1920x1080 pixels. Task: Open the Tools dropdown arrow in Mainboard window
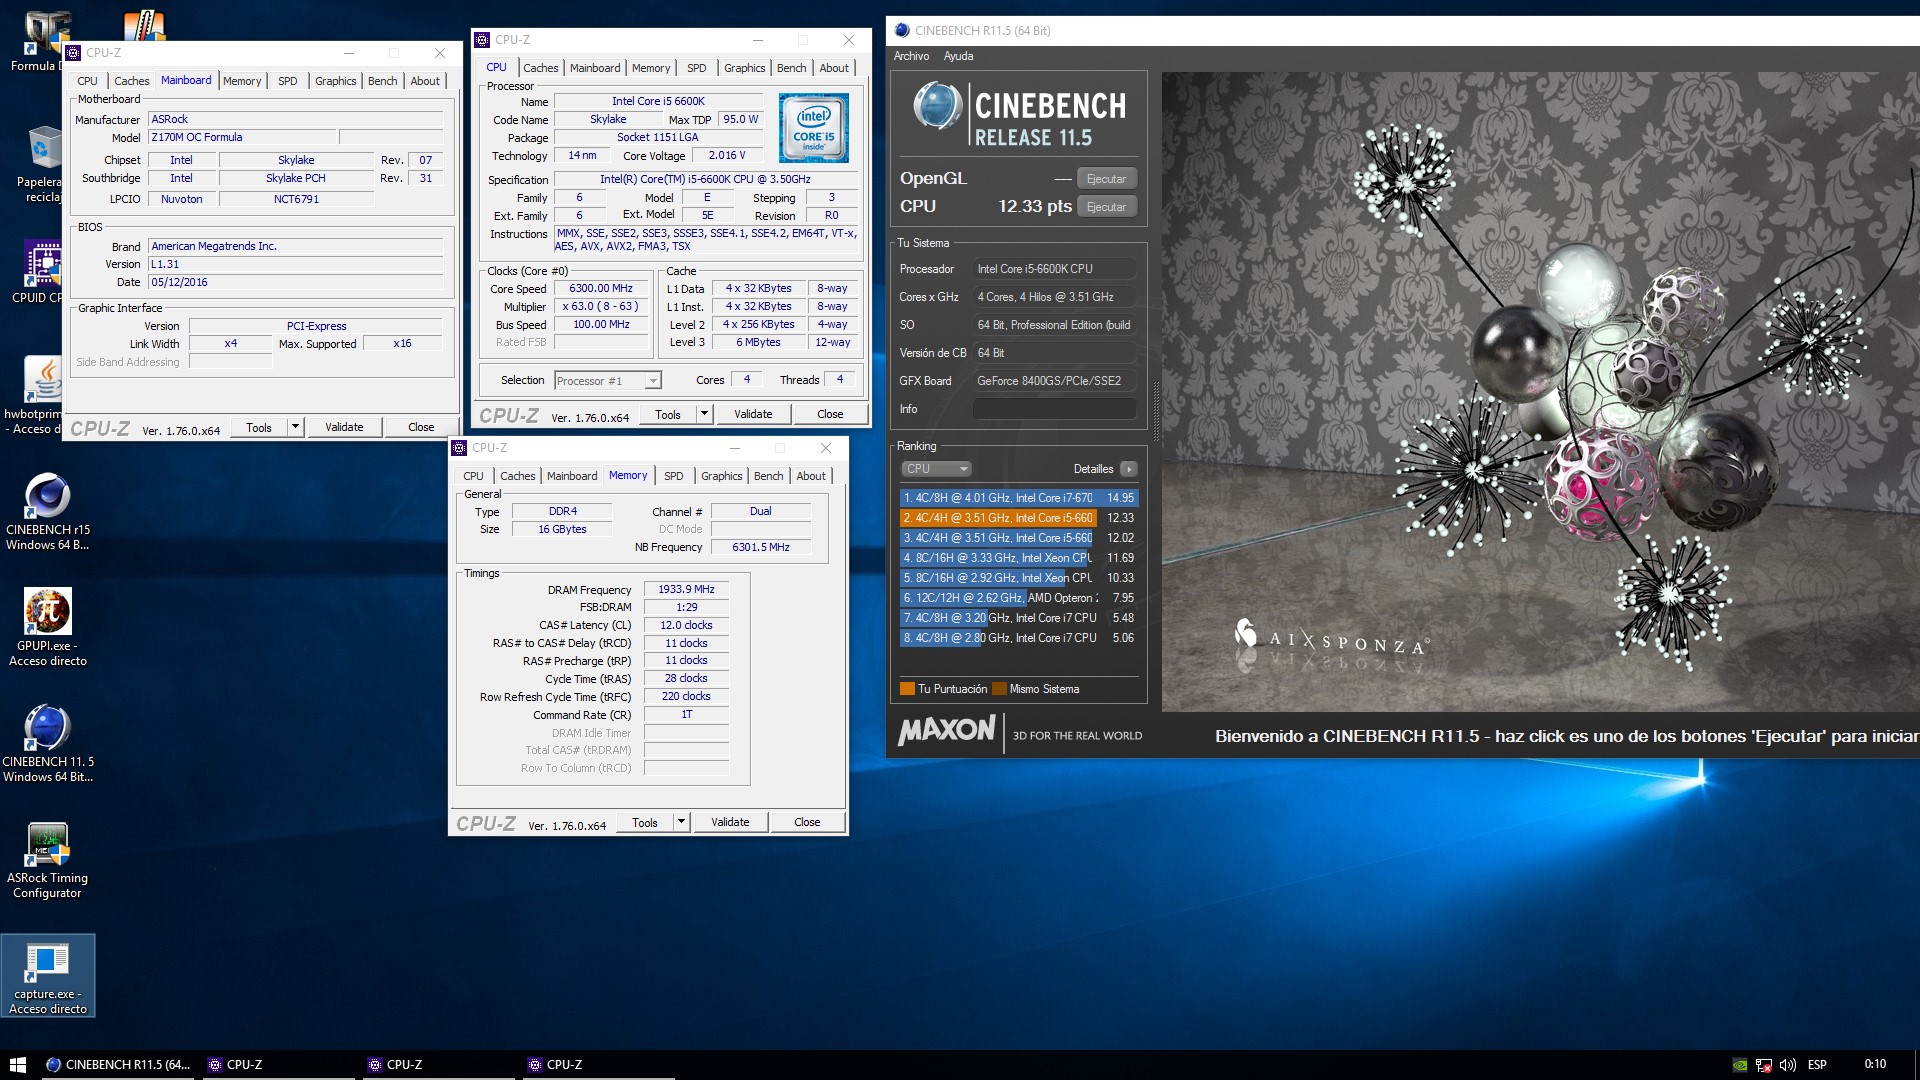[295, 427]
